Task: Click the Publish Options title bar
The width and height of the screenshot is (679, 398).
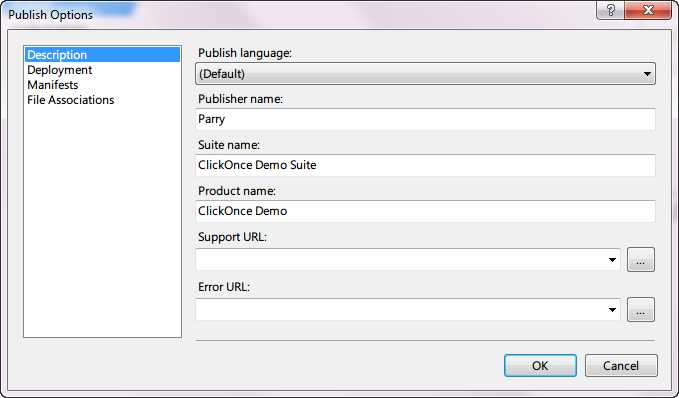Action: coord(299,14)
